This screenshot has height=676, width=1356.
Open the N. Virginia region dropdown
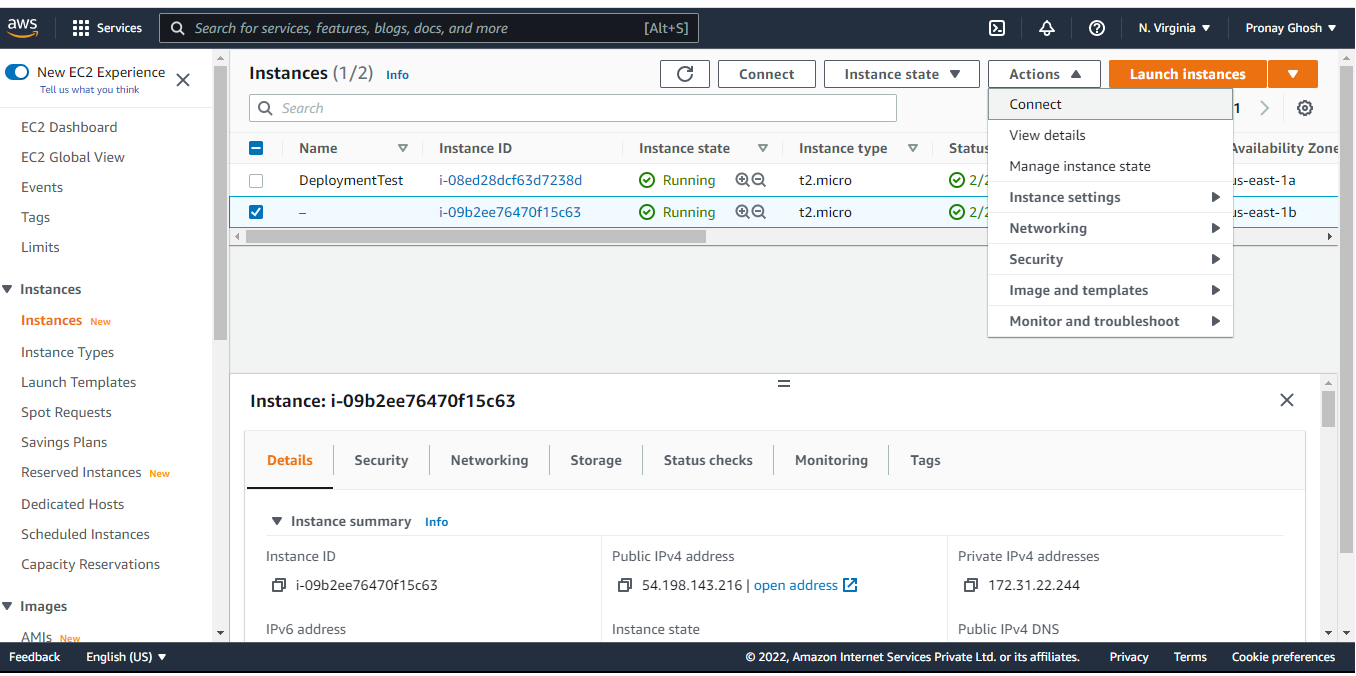pos(1174,28)
